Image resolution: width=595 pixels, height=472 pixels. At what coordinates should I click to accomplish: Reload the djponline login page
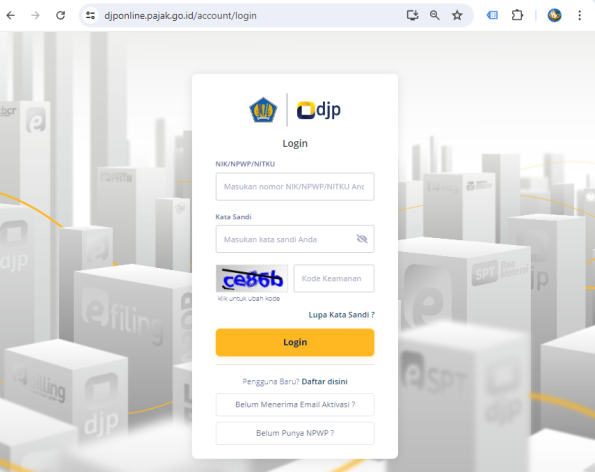tap(60, 16)
